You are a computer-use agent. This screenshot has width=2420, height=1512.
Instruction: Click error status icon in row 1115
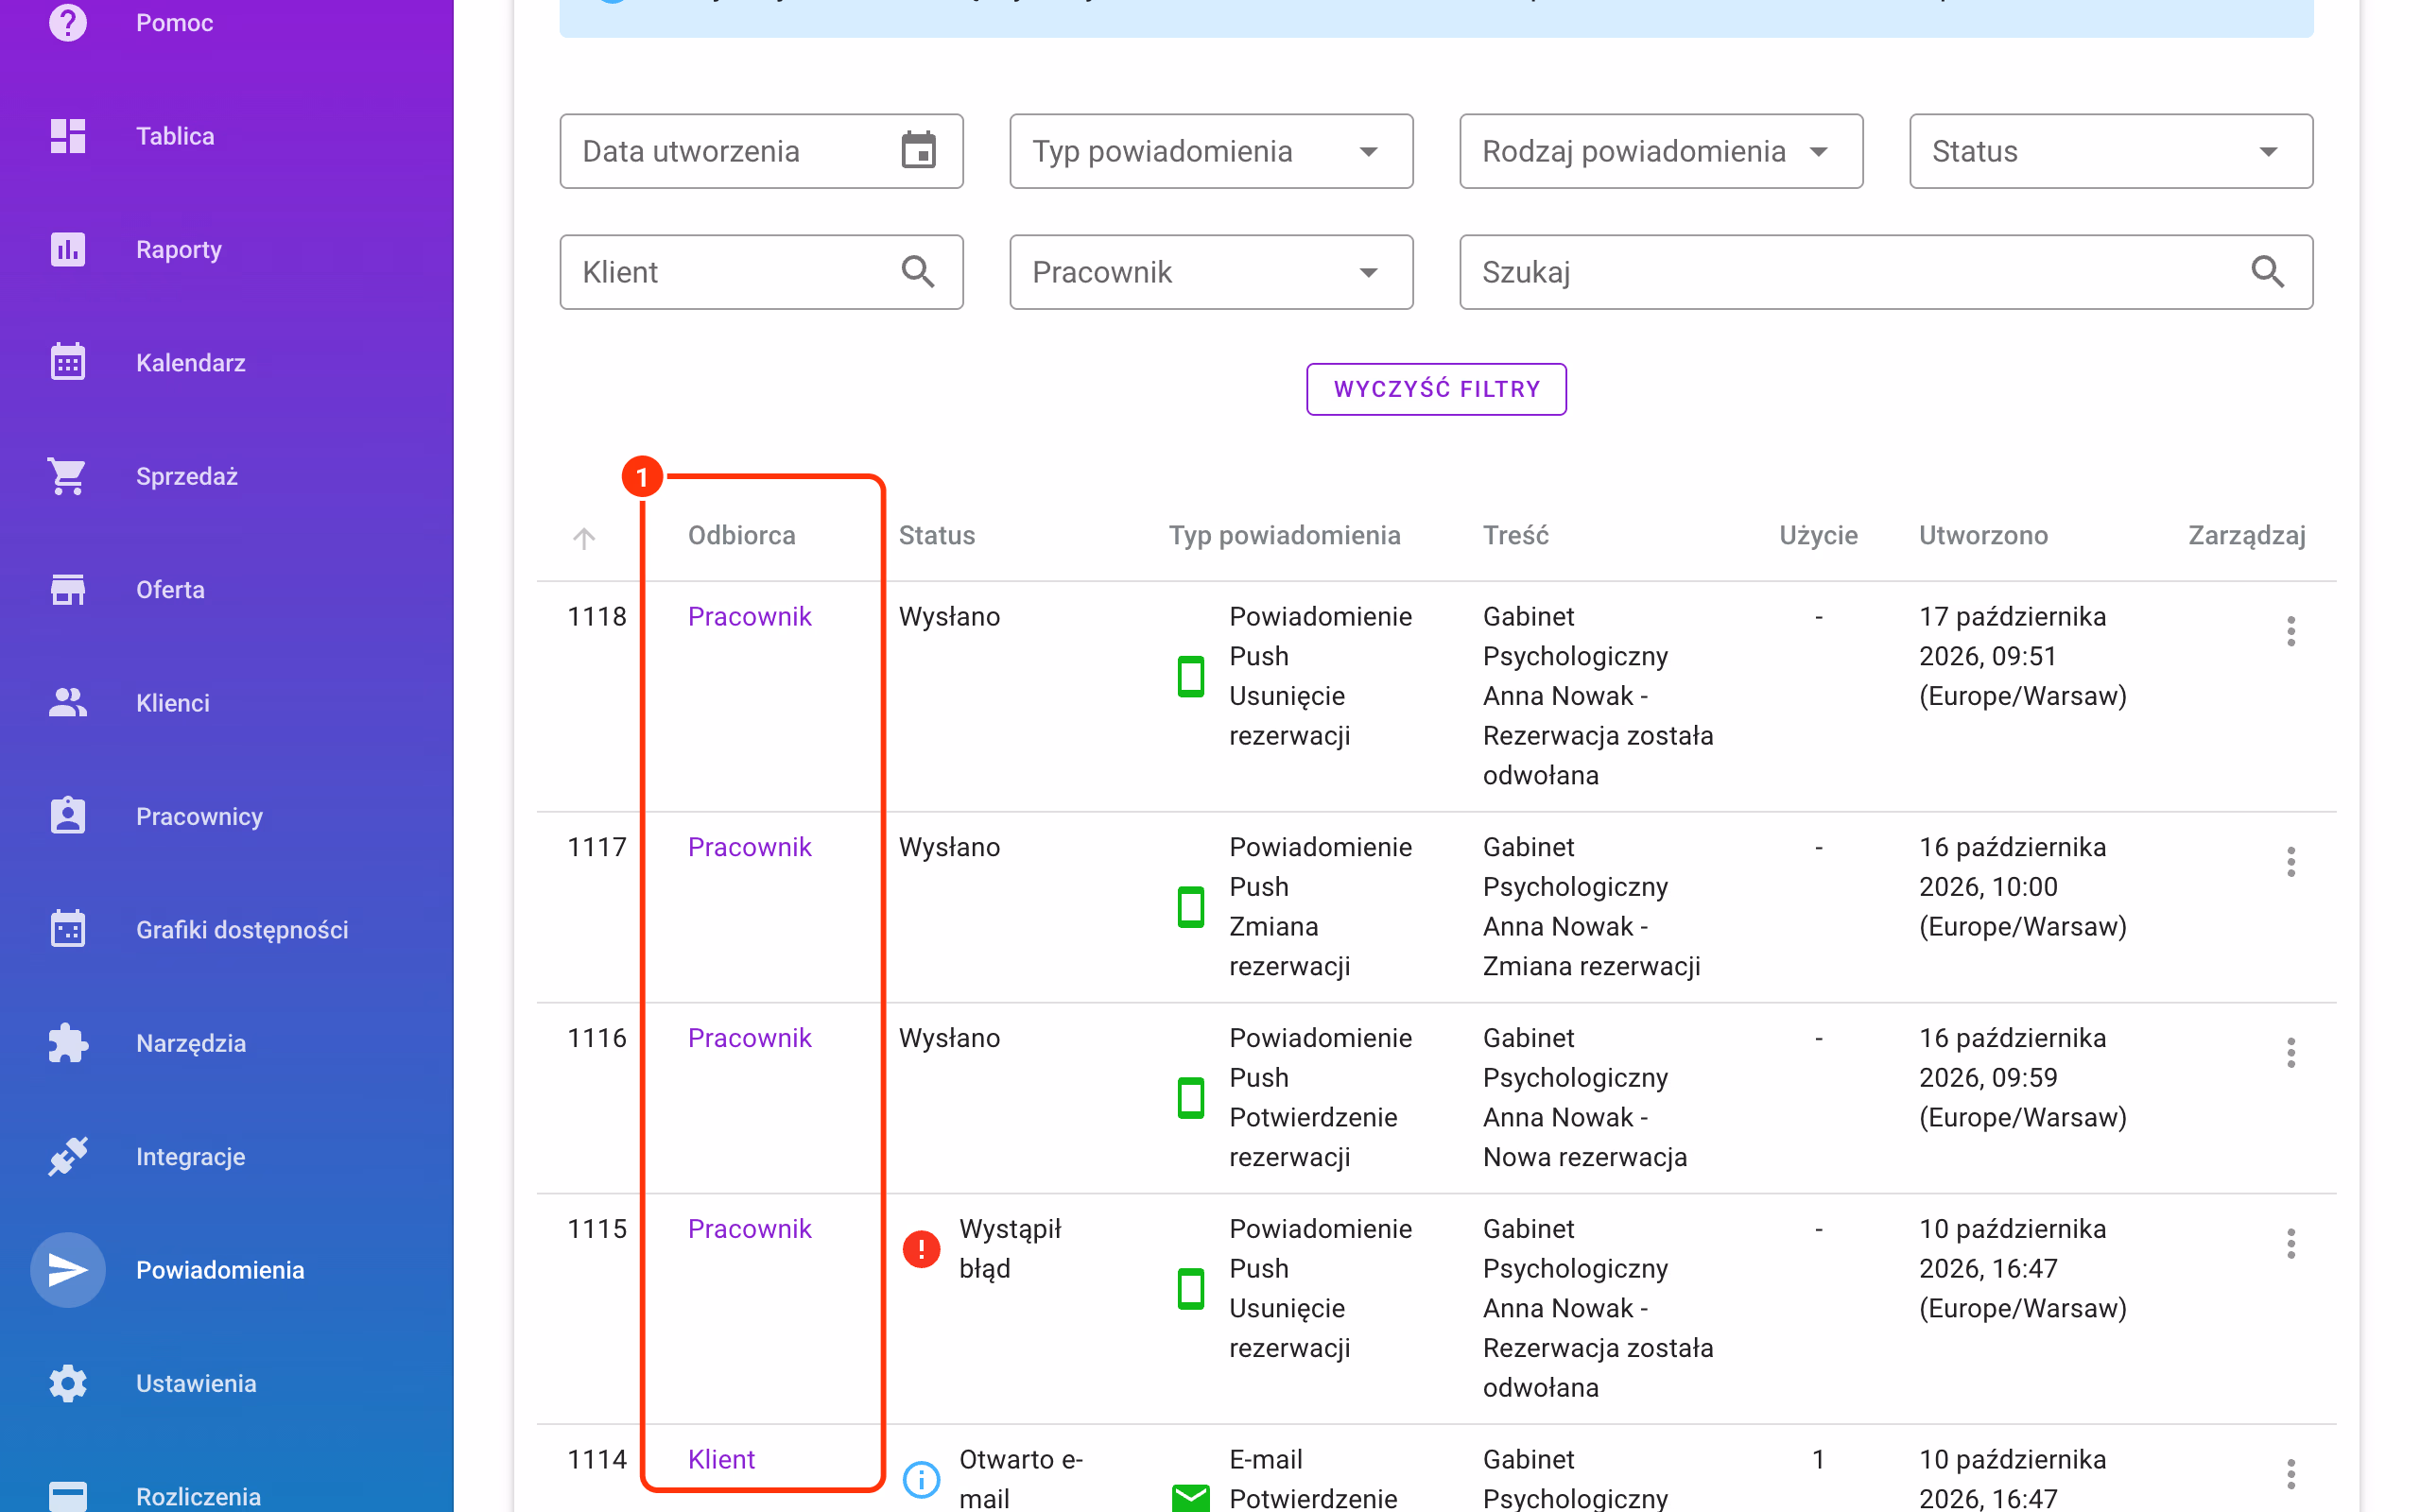point(921,1249)
